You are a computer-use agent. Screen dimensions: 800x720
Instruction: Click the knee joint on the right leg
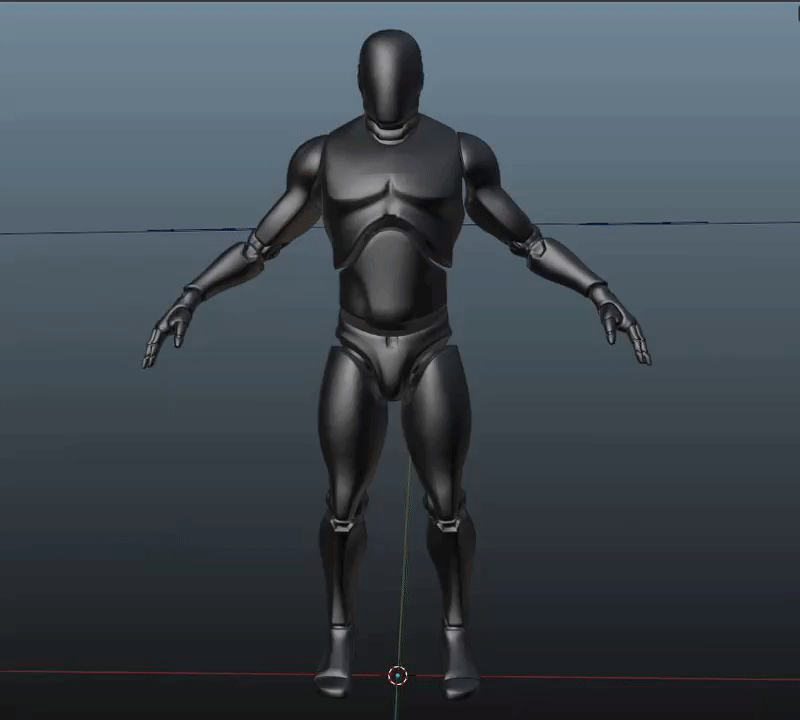pyautogui.click(x=447, y=524)
